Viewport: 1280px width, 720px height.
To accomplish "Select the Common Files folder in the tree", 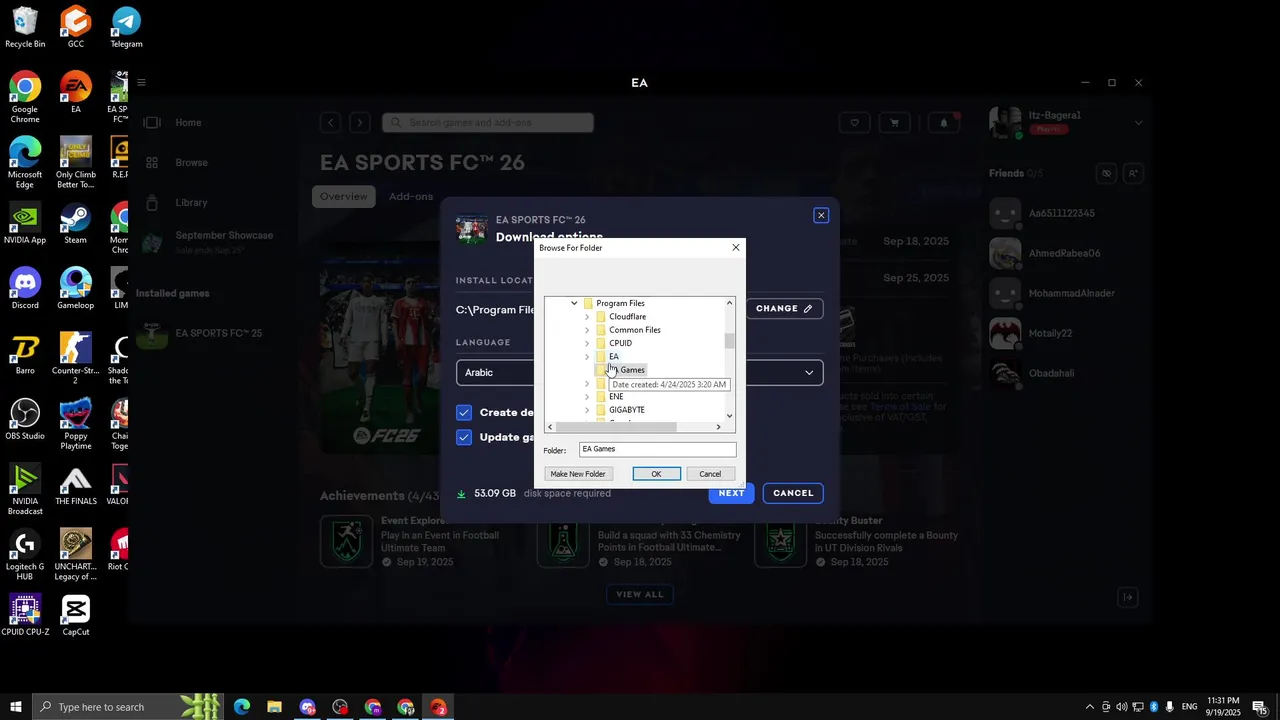I will tap(634, 330).
